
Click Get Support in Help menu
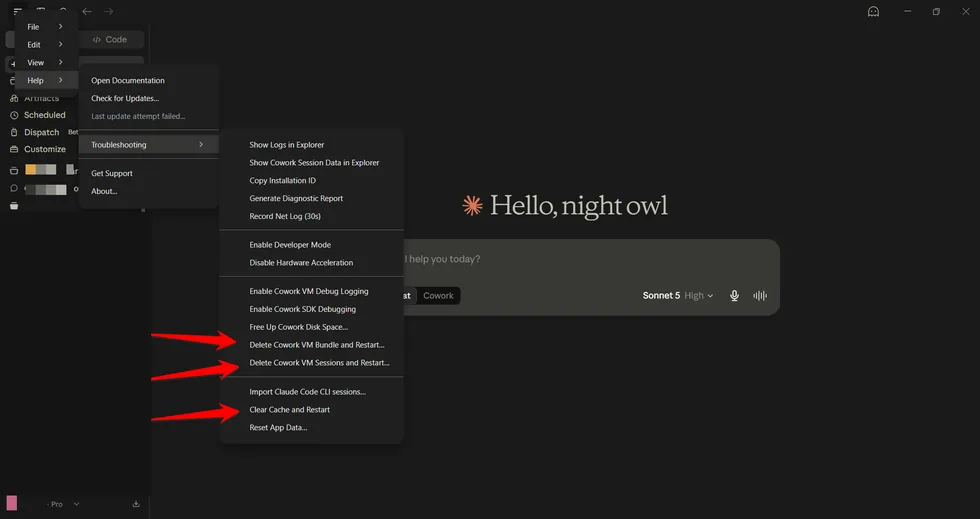pos(148,173)
